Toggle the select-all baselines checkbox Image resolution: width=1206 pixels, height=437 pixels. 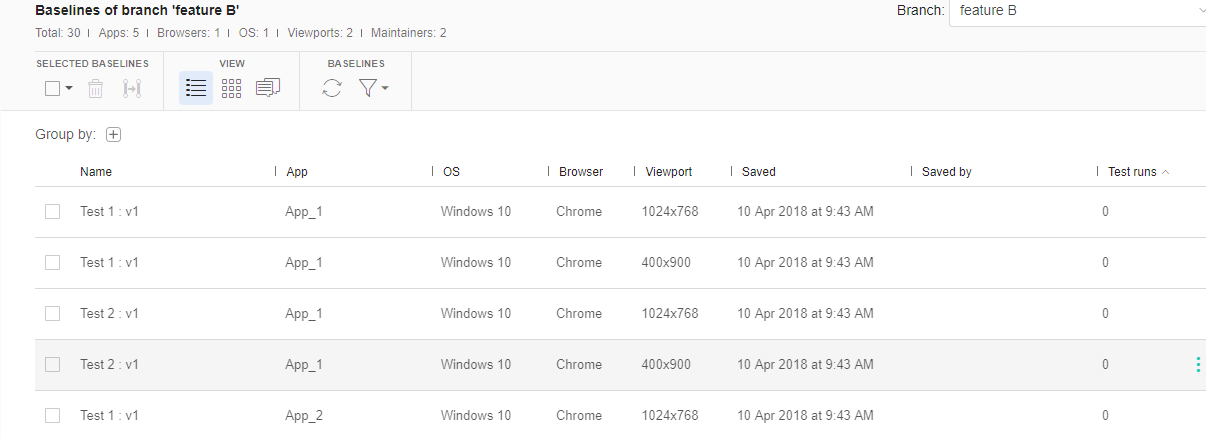[x=53, y=88]
